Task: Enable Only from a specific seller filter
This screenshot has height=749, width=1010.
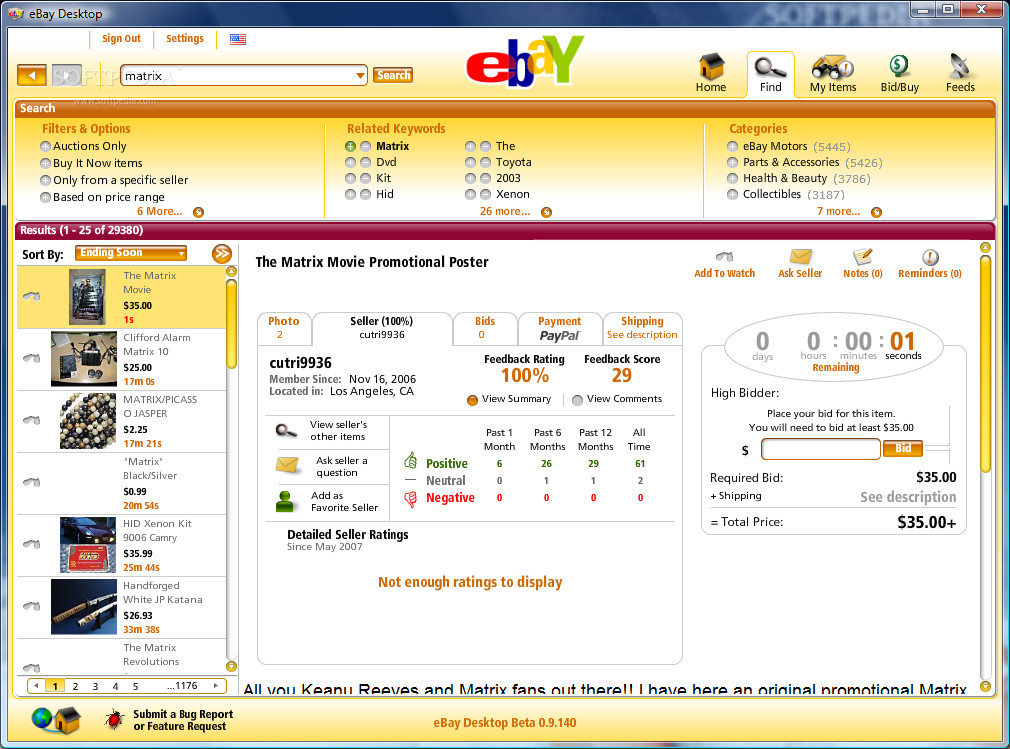Action: [x=45, y=180]
